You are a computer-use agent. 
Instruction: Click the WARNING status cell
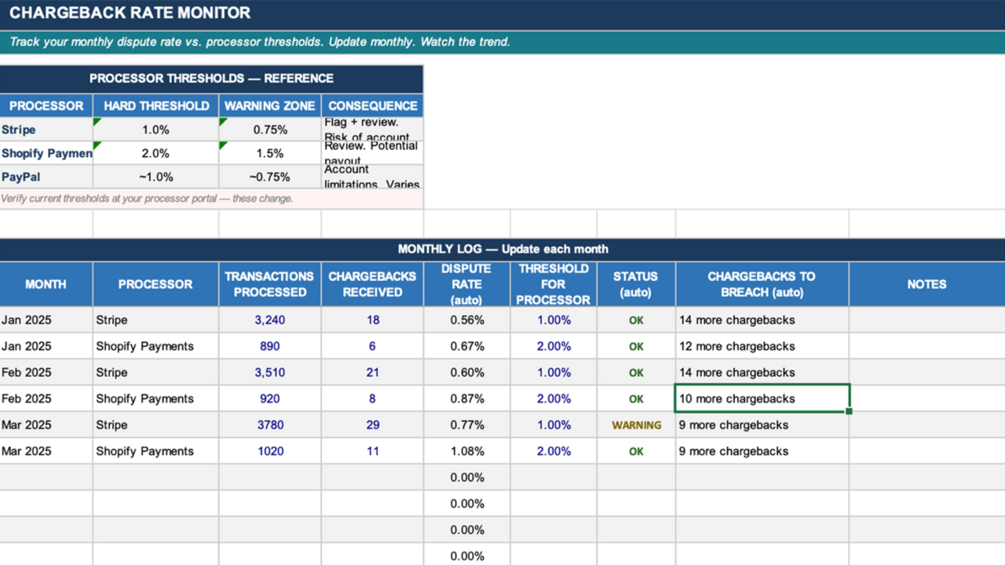point(636,425)
